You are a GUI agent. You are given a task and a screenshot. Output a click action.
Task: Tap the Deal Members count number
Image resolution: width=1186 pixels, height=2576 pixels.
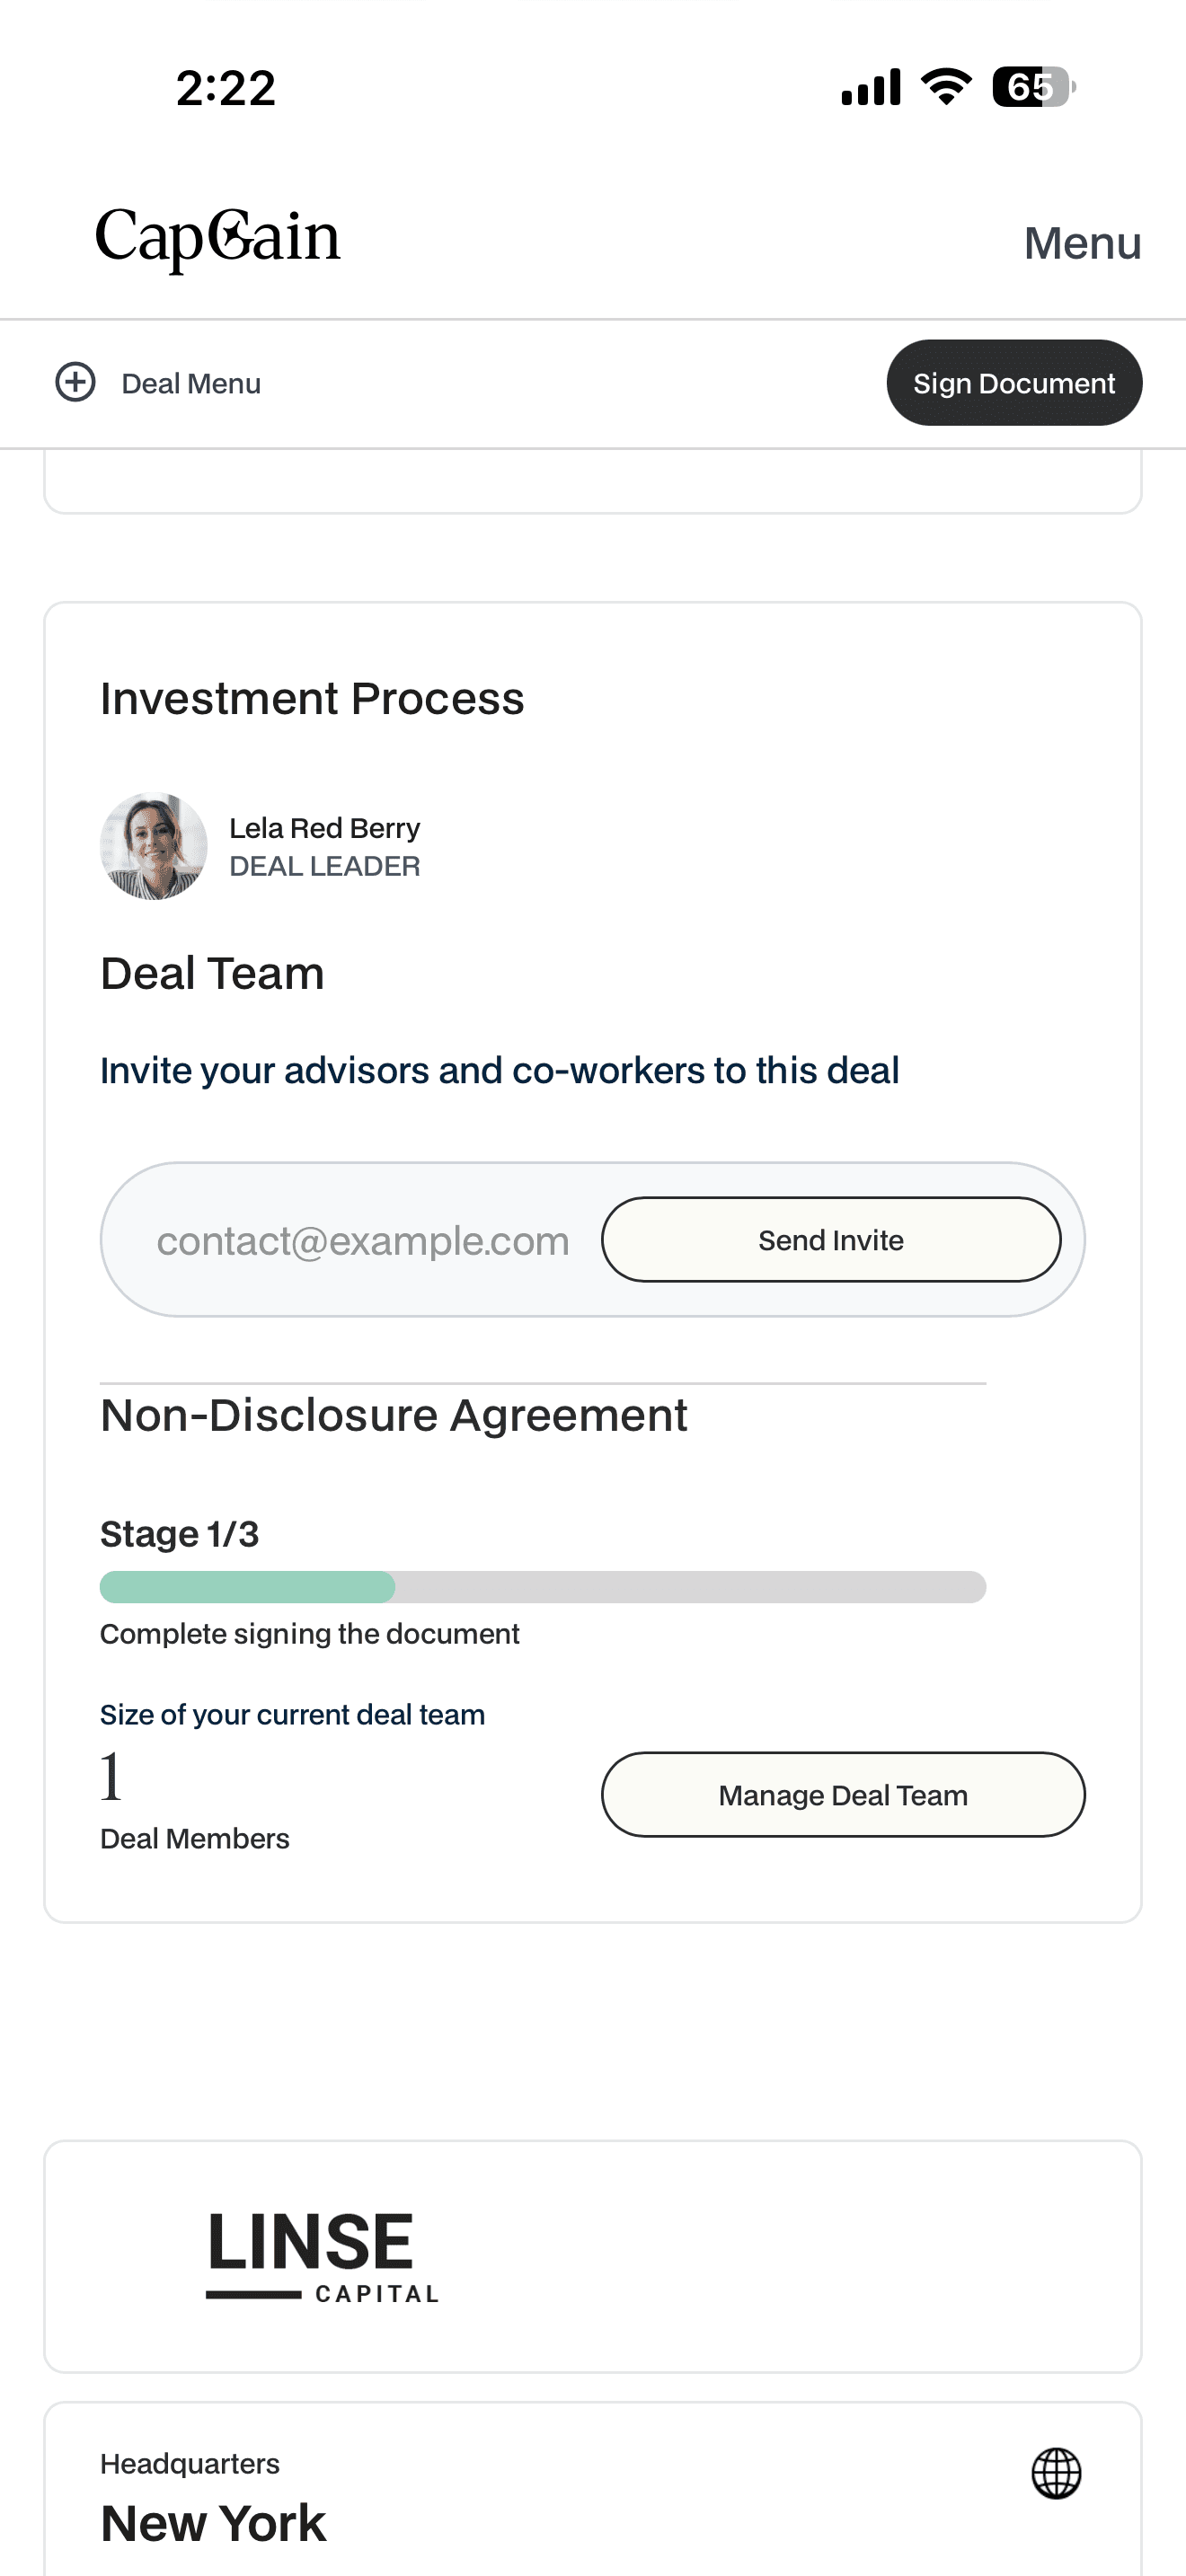pos(111,1777)
